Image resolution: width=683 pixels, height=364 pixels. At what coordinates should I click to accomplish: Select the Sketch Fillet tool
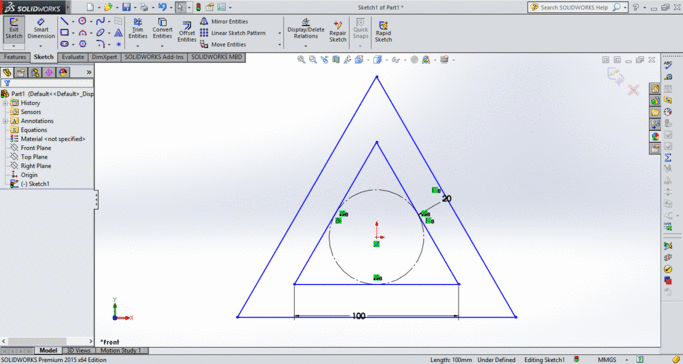(101, 44)
